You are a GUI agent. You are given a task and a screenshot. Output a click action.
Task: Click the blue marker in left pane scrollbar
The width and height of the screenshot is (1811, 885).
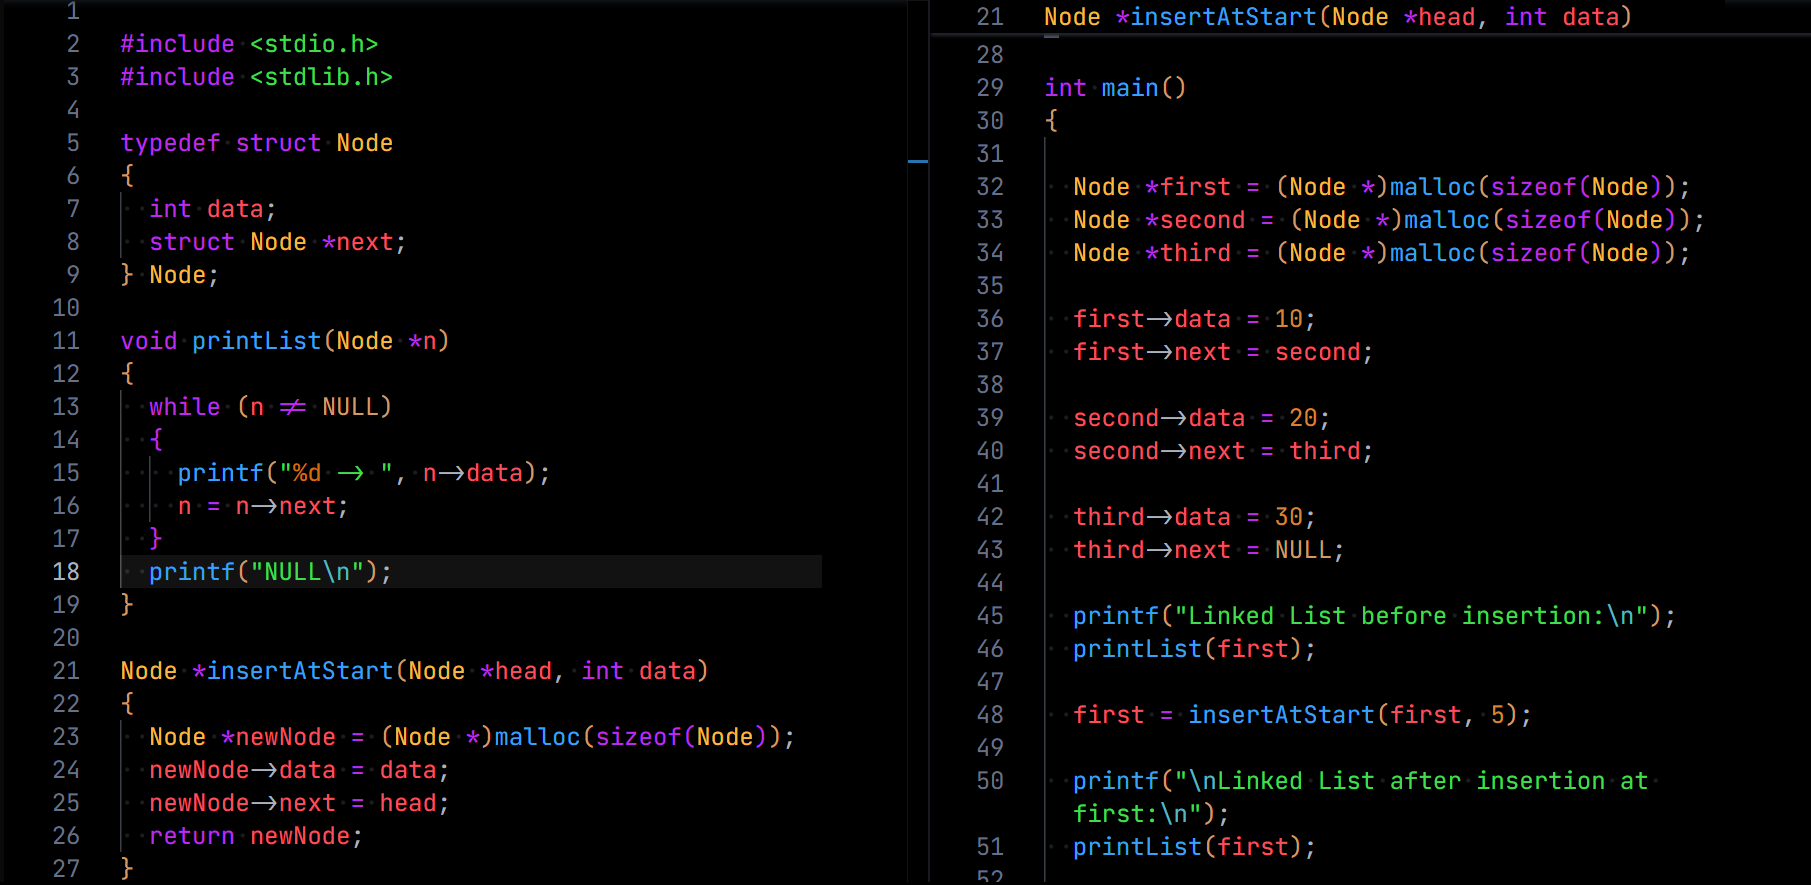click(x=918, y=161)
